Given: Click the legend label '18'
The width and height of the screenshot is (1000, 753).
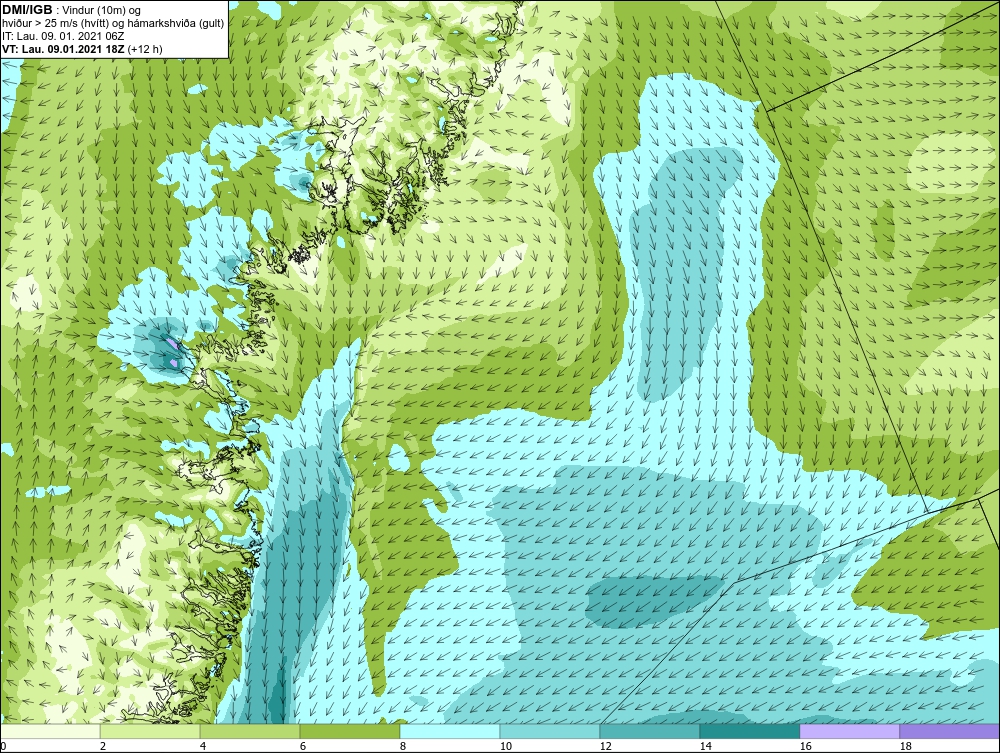Looking at the screenshot, I should point(905,746).
